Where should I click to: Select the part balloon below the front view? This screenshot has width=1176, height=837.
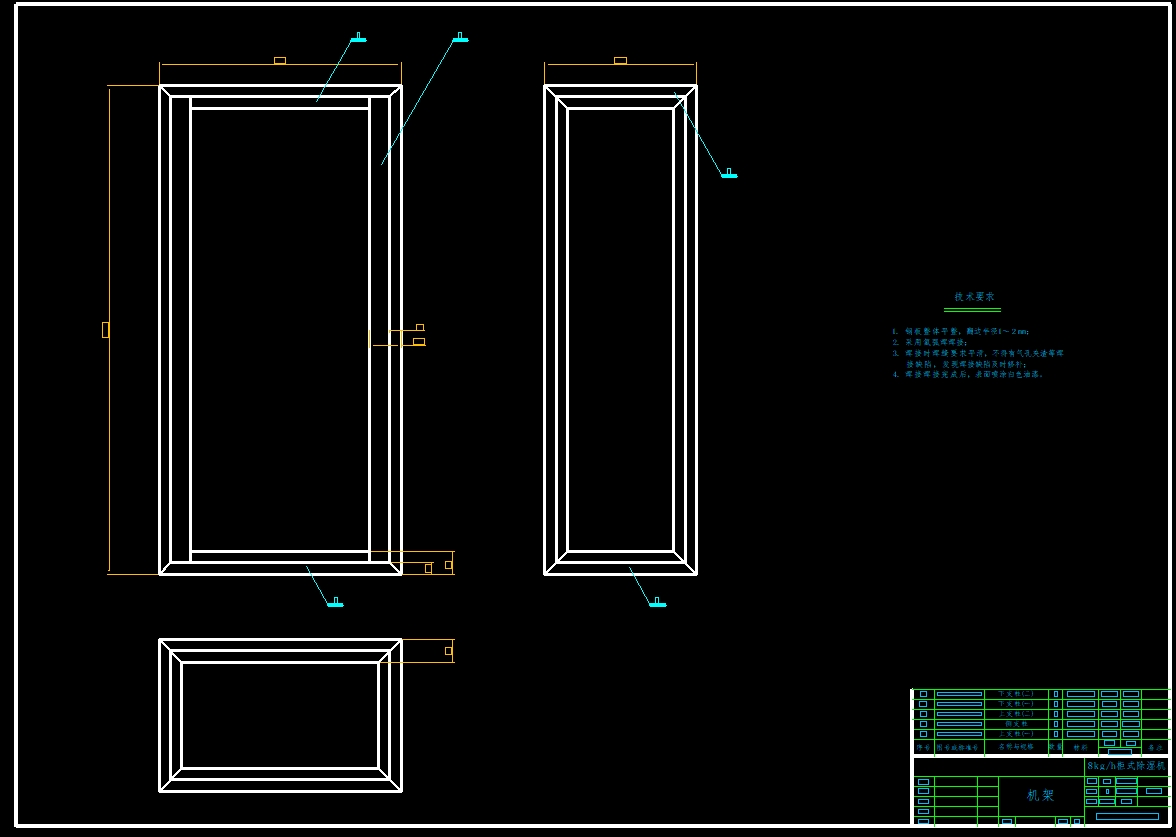[x=335, y=602]
